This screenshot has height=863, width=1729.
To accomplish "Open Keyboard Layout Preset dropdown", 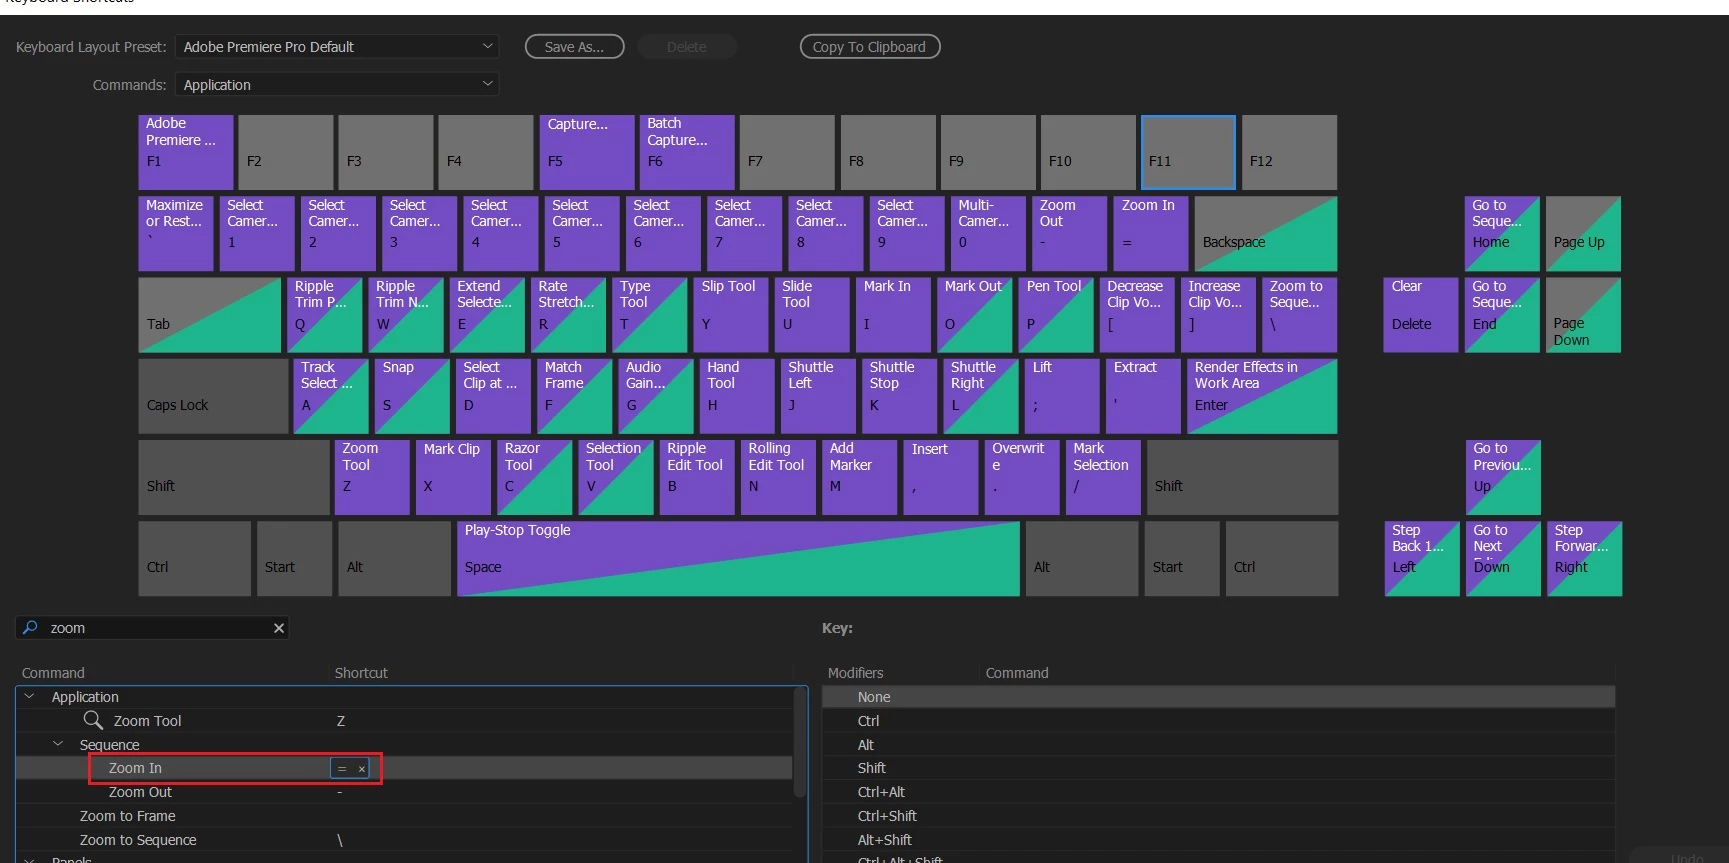I will click(x=337, y=47).
